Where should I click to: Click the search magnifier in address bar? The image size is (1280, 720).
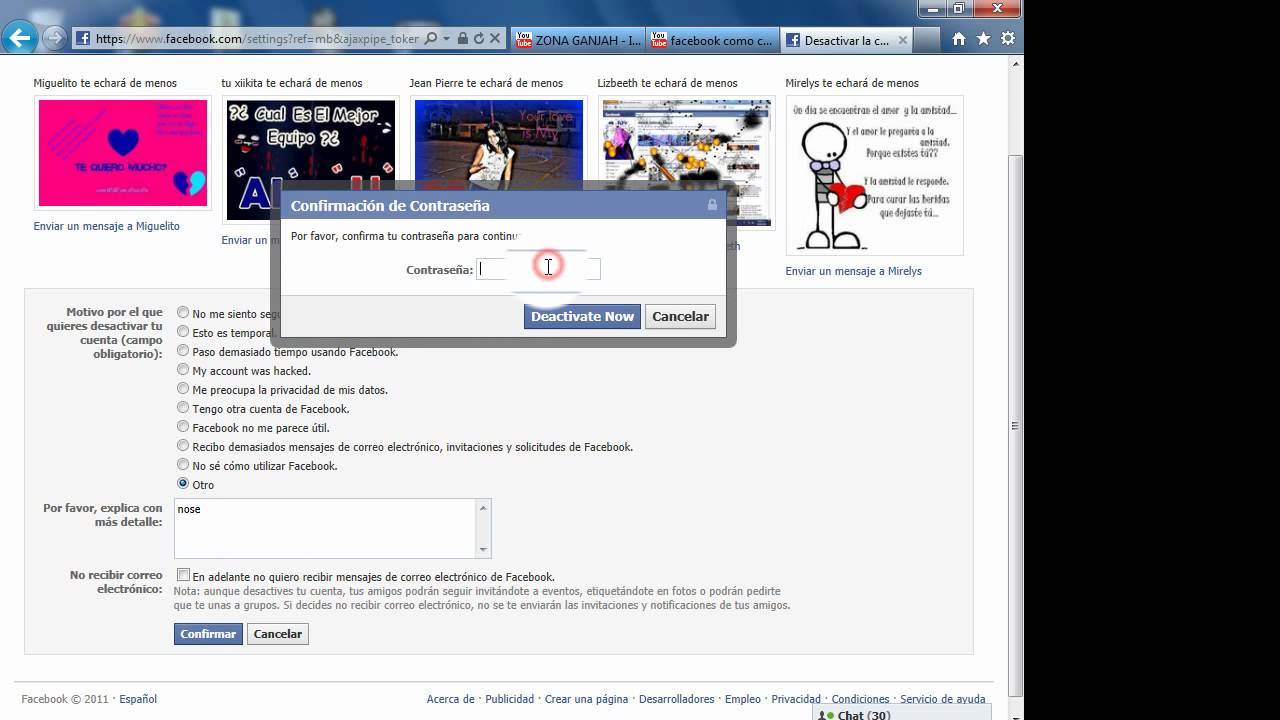[x=430, y=39]
